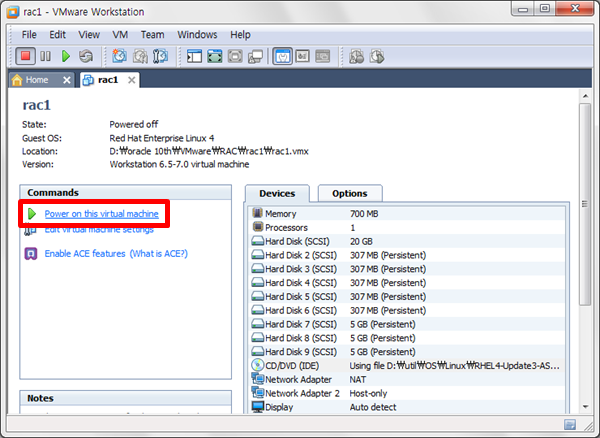Image resolution: width=600 pixels, height=438 pixels.
Task: Select the Hard Disk 2 (SCSI) row
Action: click(407, 255)
